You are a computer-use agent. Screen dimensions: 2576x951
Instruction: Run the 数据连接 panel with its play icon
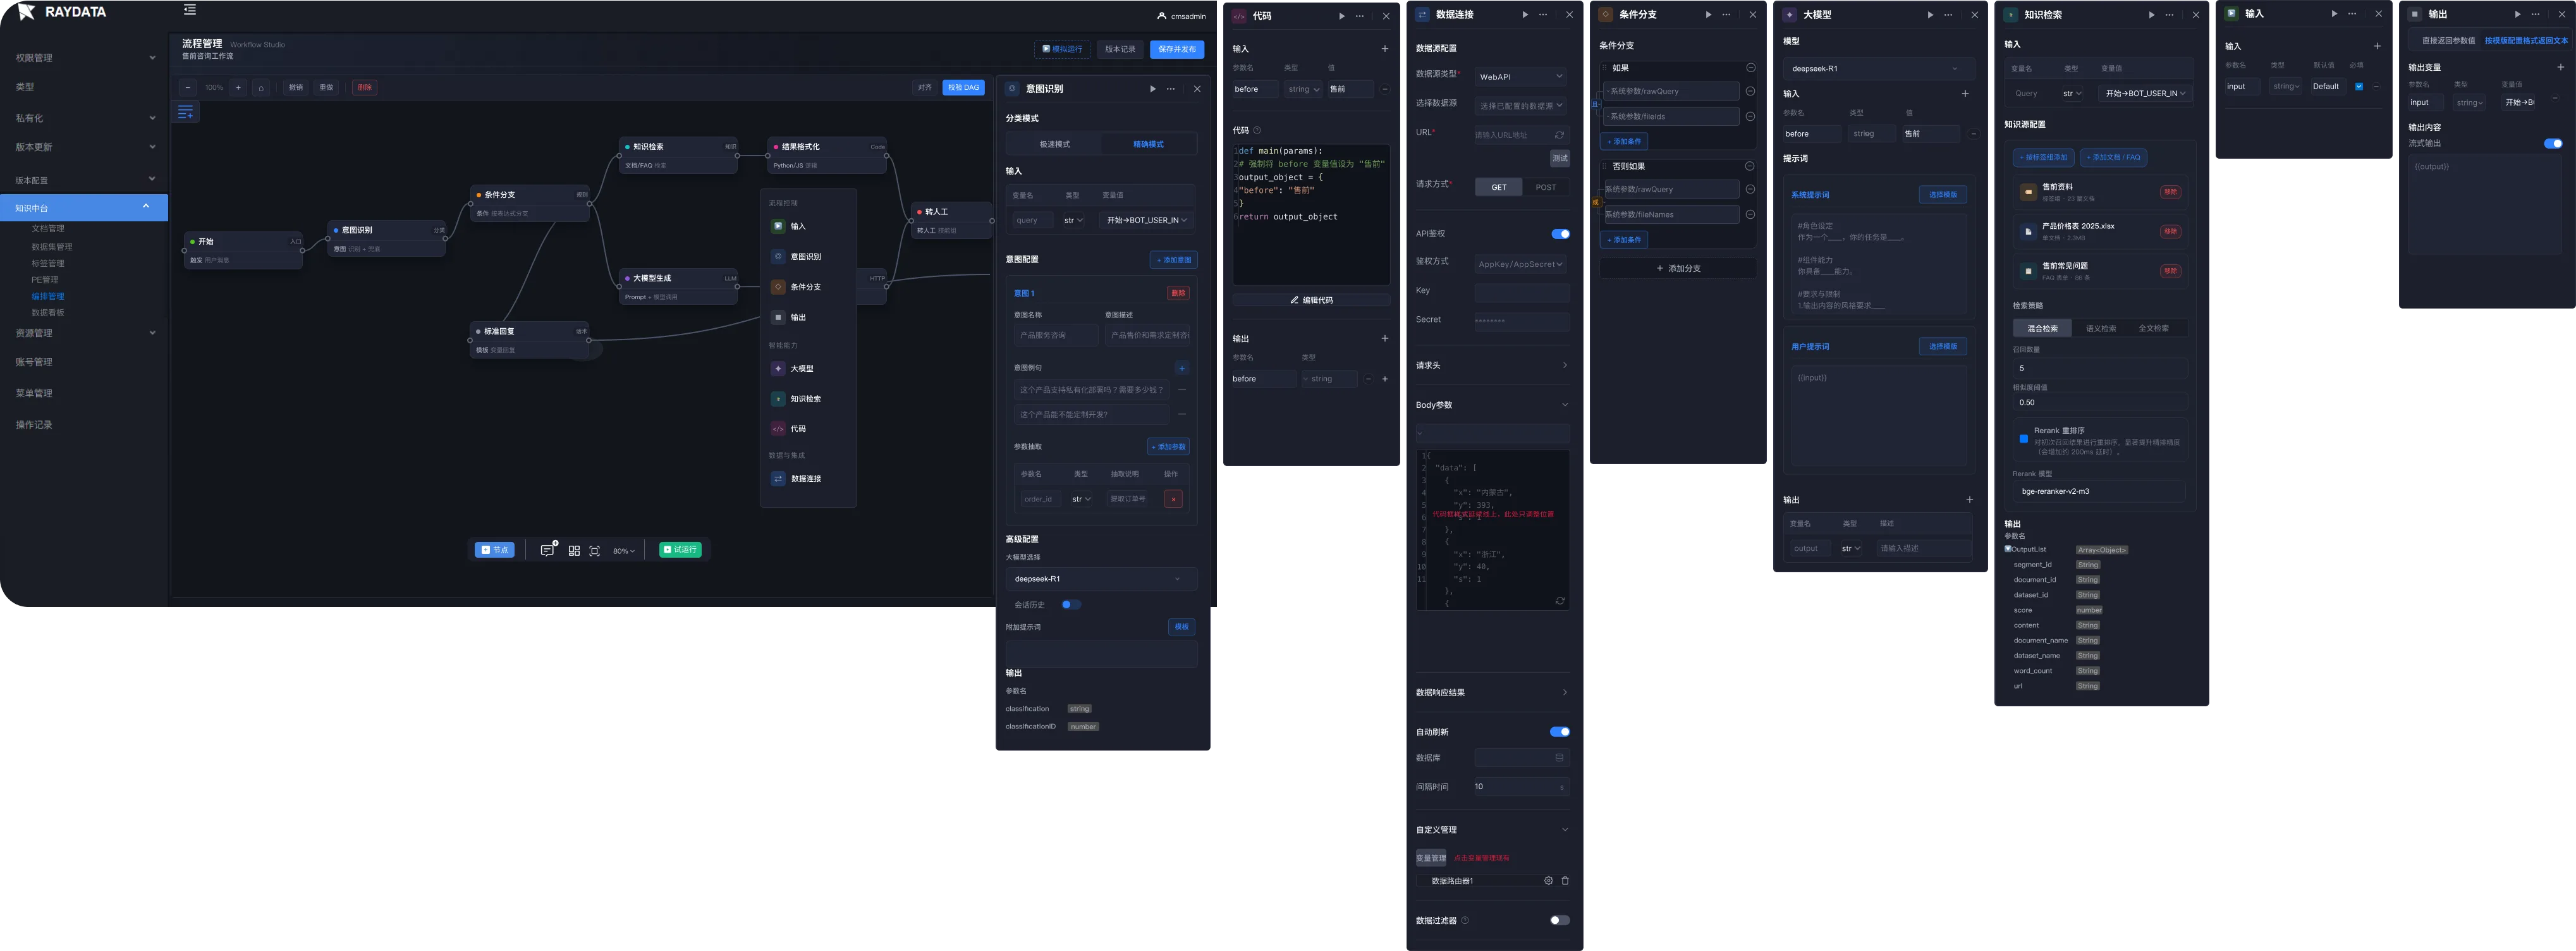tap(1525, 15)
